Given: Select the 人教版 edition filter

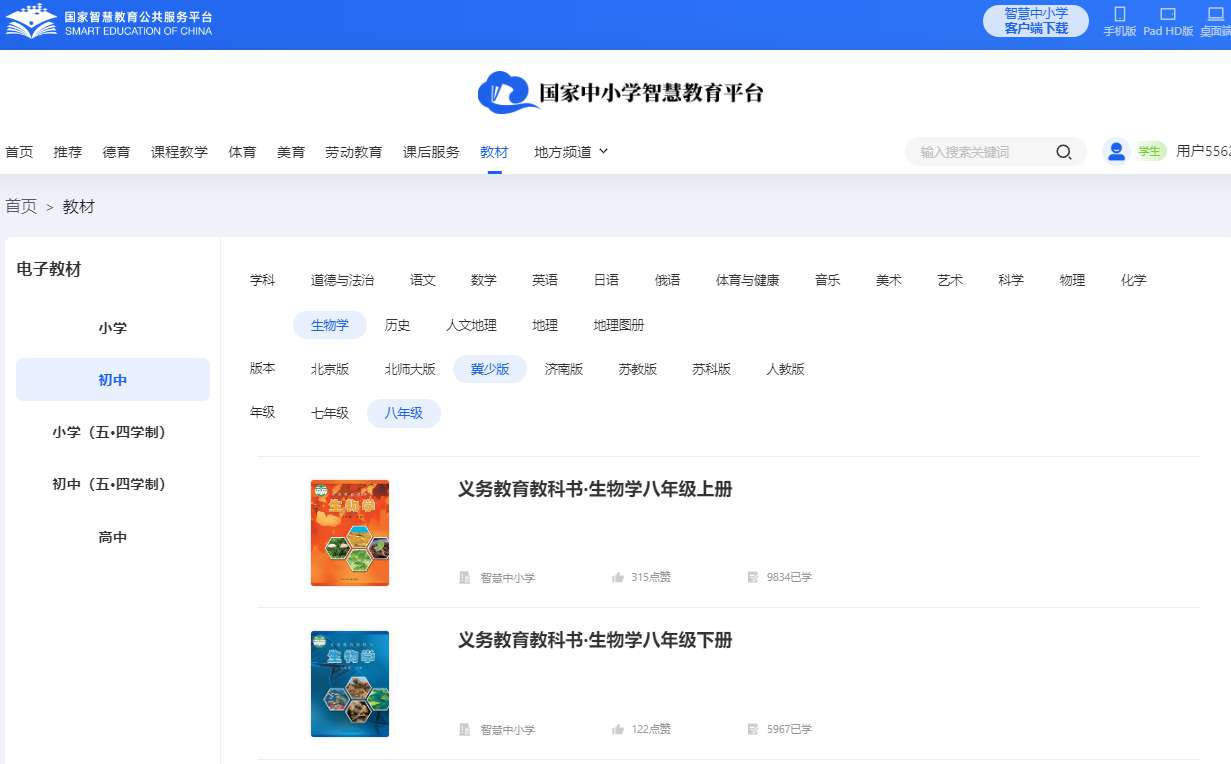Looking at the screenshot, I should pos(785,369).
